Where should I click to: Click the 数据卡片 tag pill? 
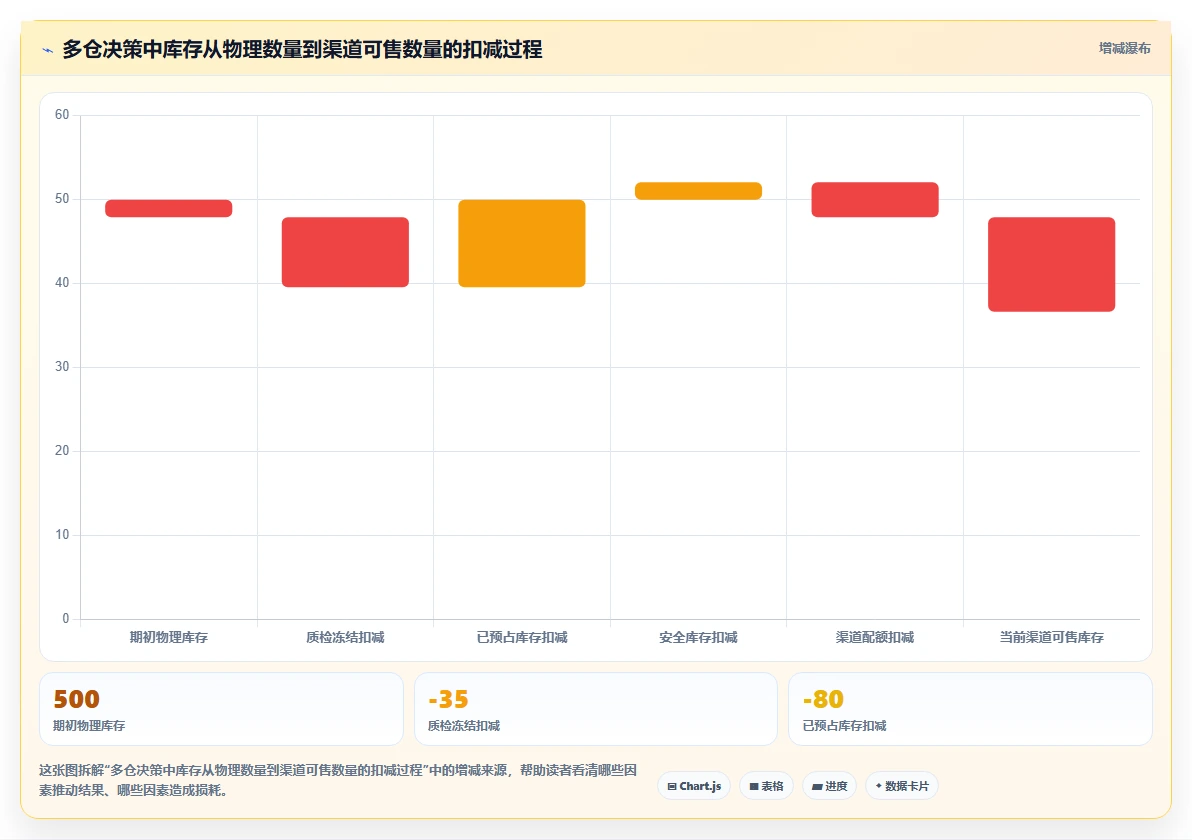tap(902, 786)
